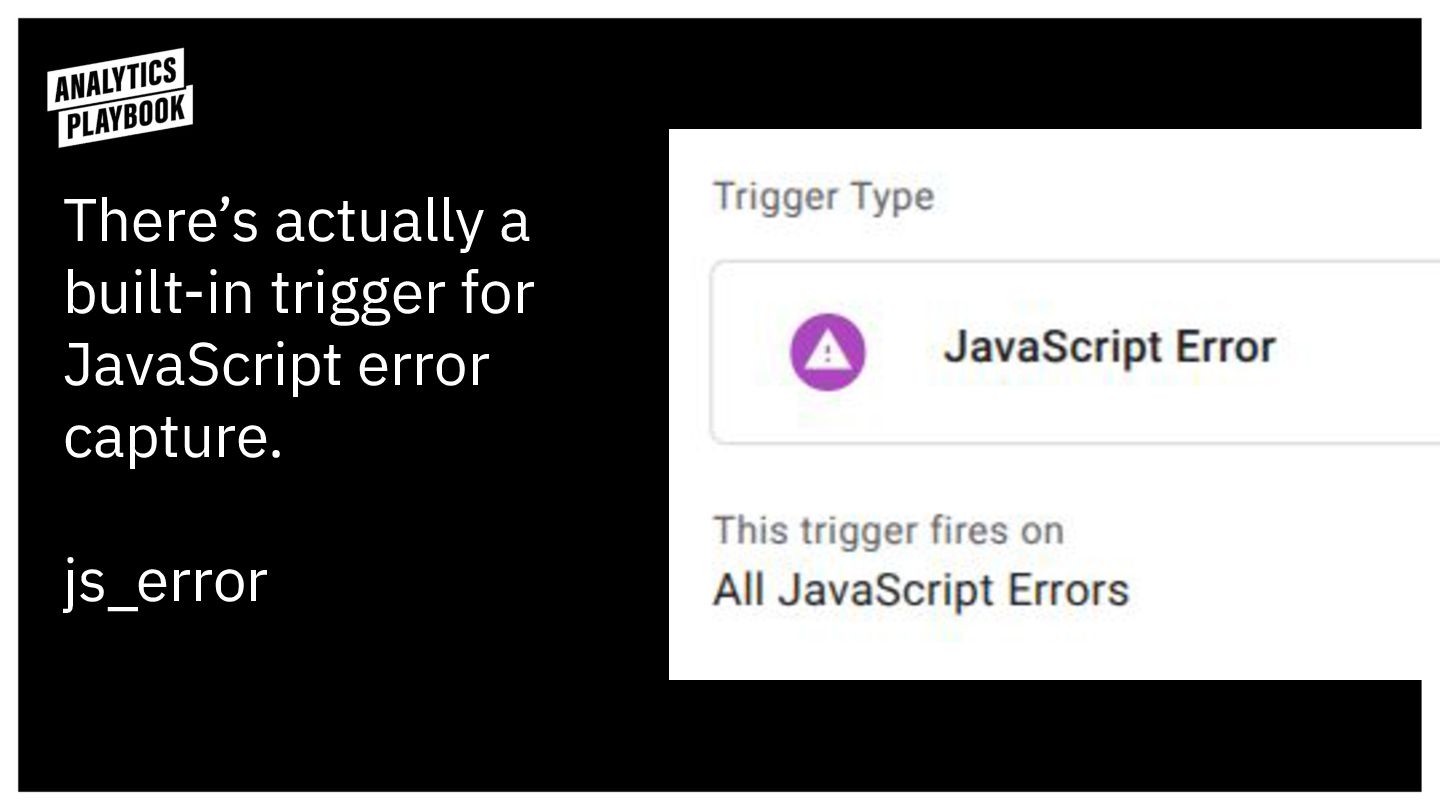The width and height of the screenshot is (1440, 810).
Task: Click the 'There's actually a' headline line
Action: point(296,221)
